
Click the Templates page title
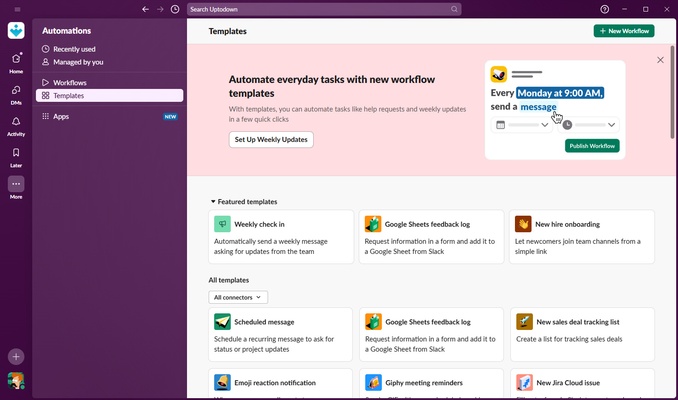click(x=227, y=31)
